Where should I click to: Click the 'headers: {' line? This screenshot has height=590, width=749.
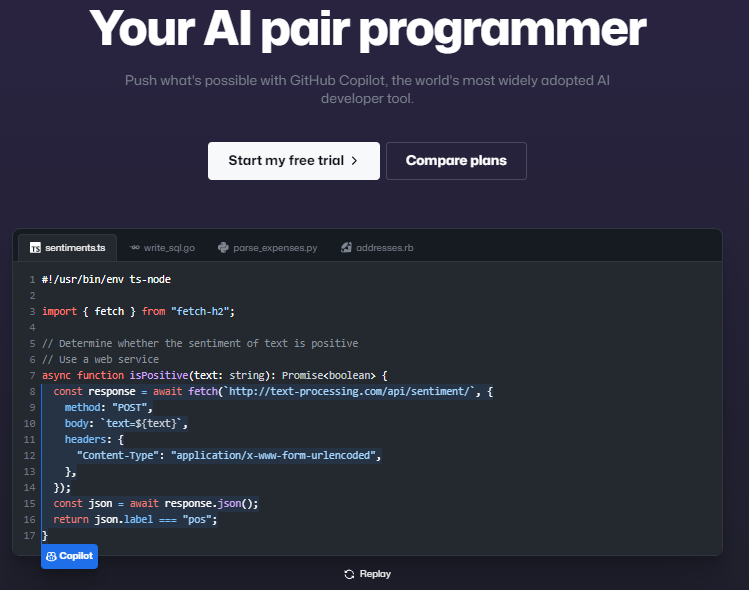pyautogui.click(x=94, y=440)
